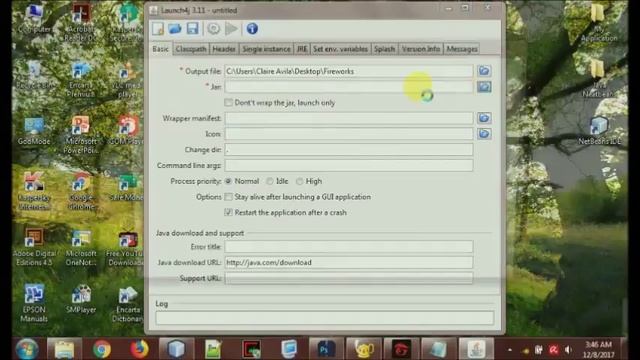Open File Explorer from the taskbar
Image resolution: width=640 pixels, height=360 pixels.
point(64,349)
